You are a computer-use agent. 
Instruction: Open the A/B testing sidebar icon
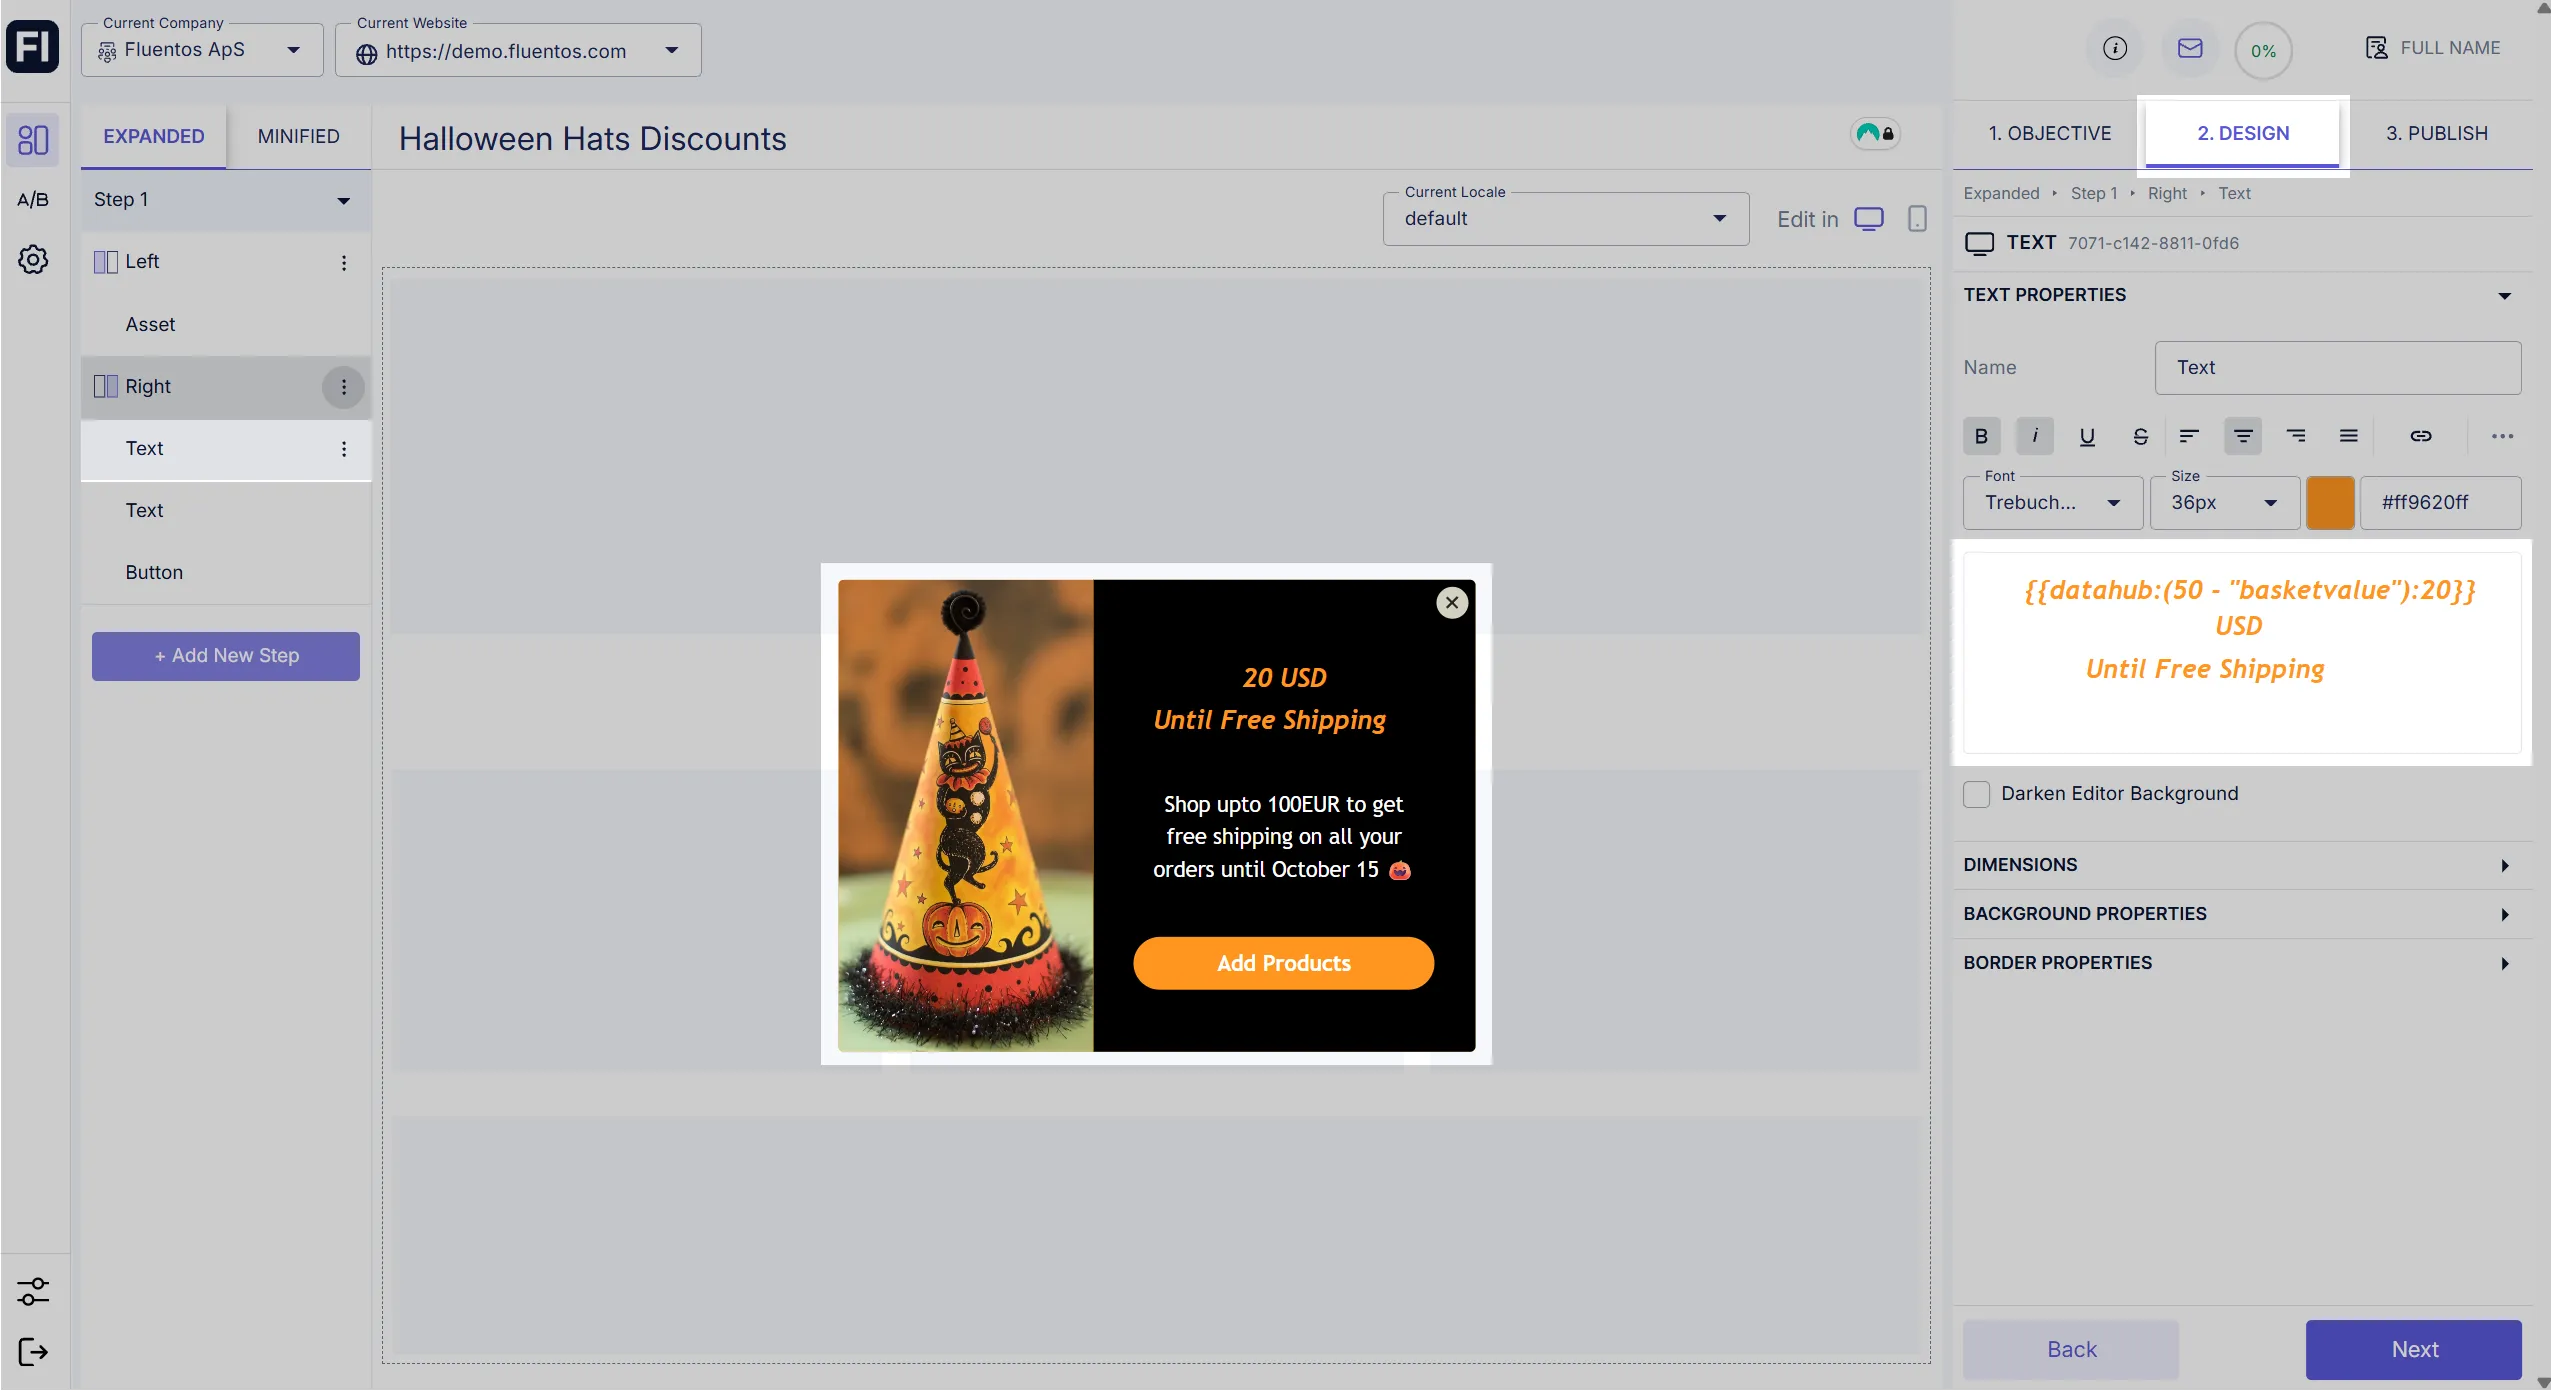point(33,198)
